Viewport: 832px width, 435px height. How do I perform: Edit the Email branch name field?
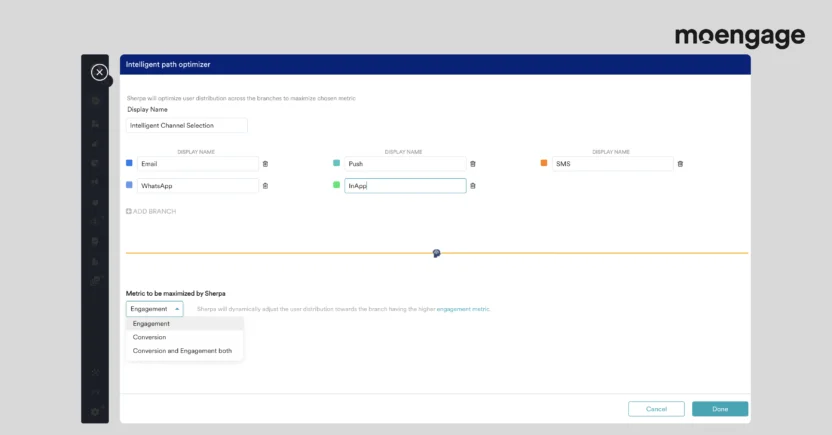pos(198,164)
